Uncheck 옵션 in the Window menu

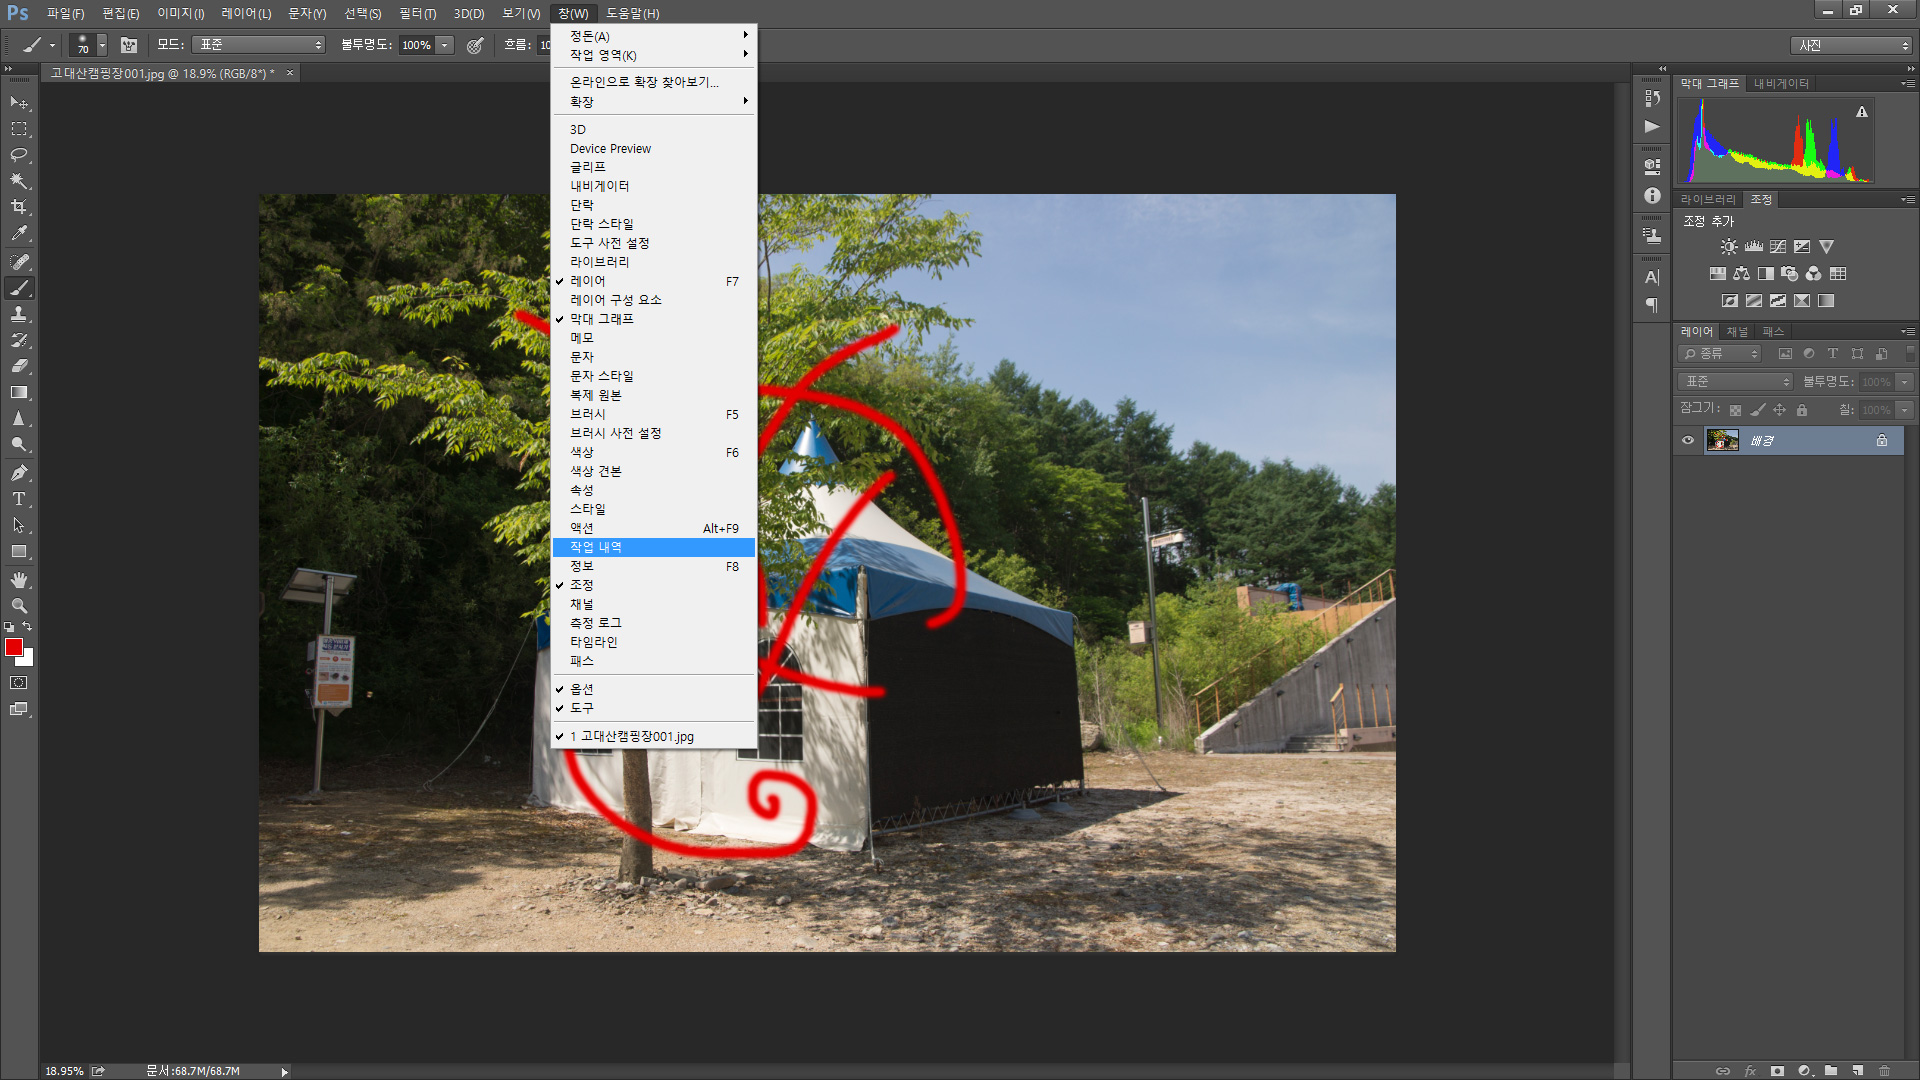pos(581,690)
